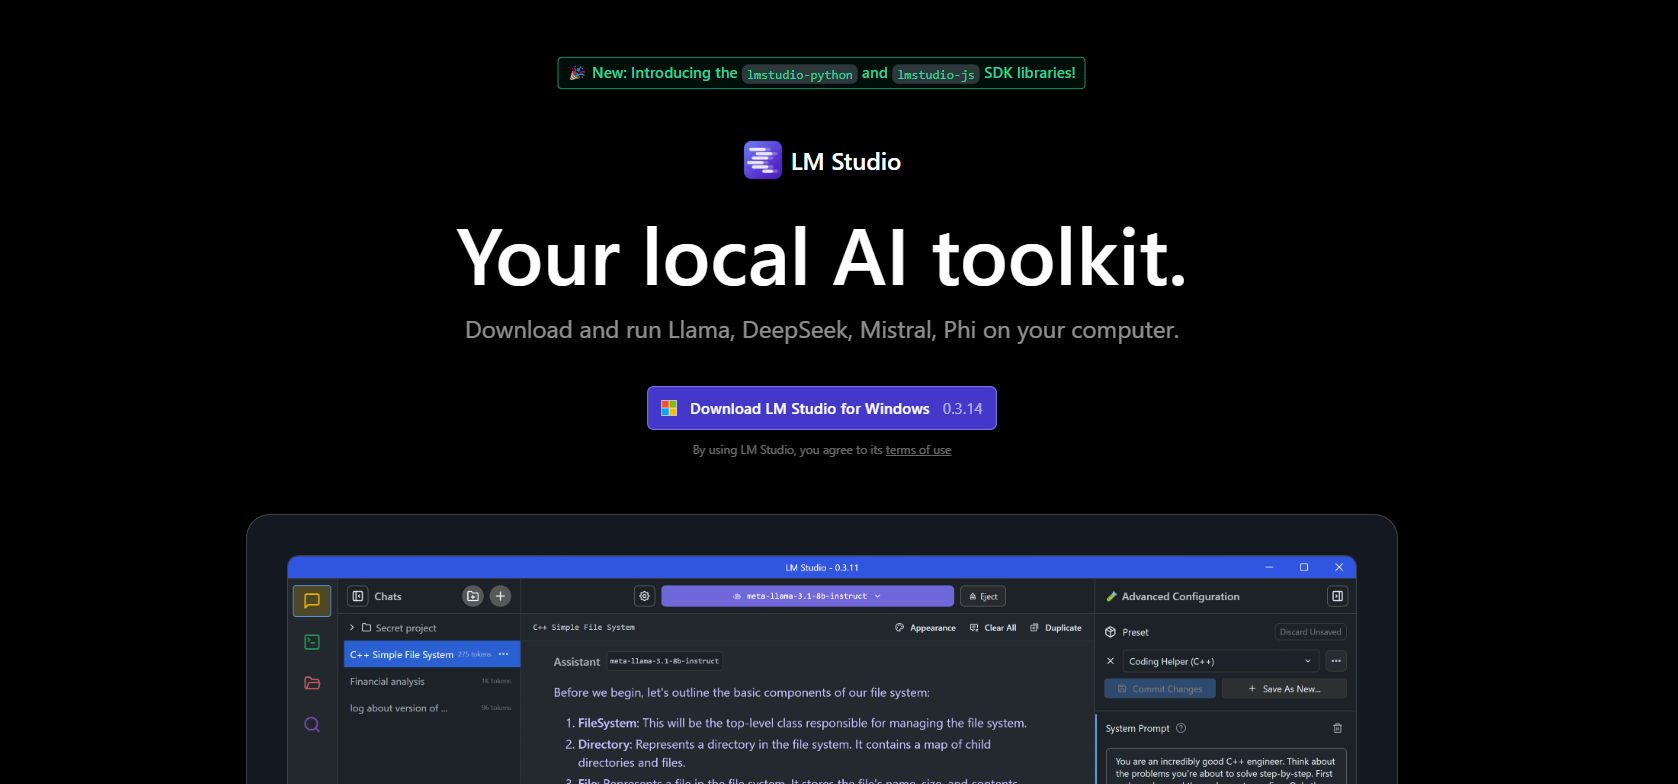The image size is (1678, 784).
Task: Click the Advanced Configuration pencil icon
Action: coord(1111,596)
